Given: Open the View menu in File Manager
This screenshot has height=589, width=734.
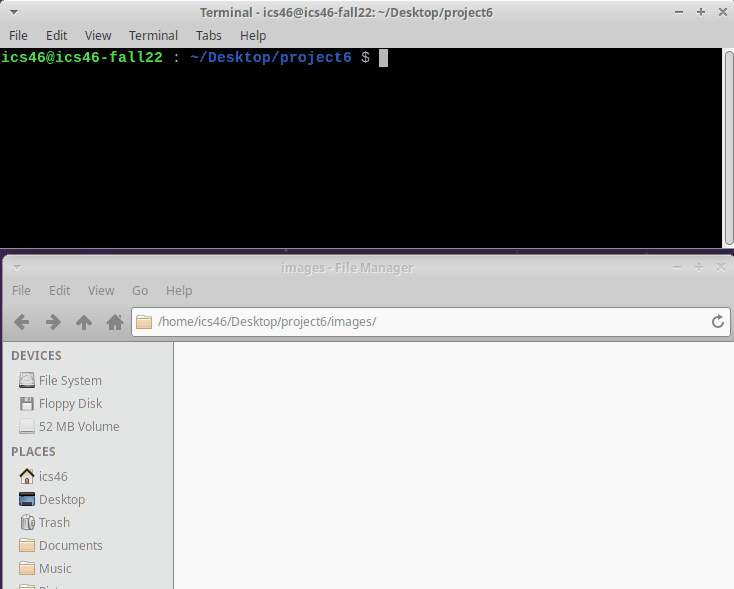Looking at the screenshot, I should click(101, 290).
